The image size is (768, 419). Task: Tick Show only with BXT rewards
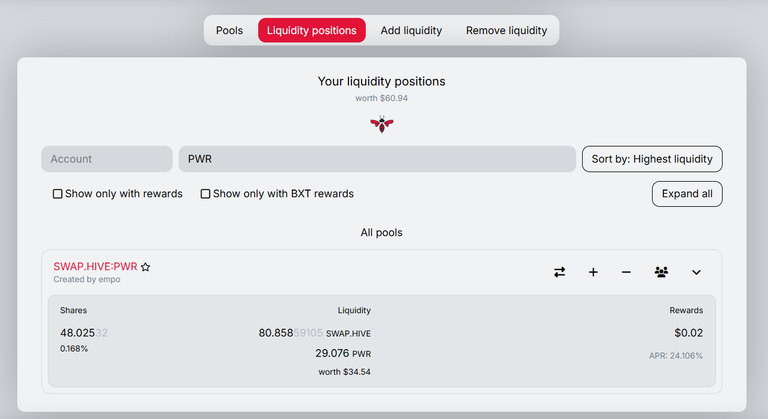tap(205, 194)
